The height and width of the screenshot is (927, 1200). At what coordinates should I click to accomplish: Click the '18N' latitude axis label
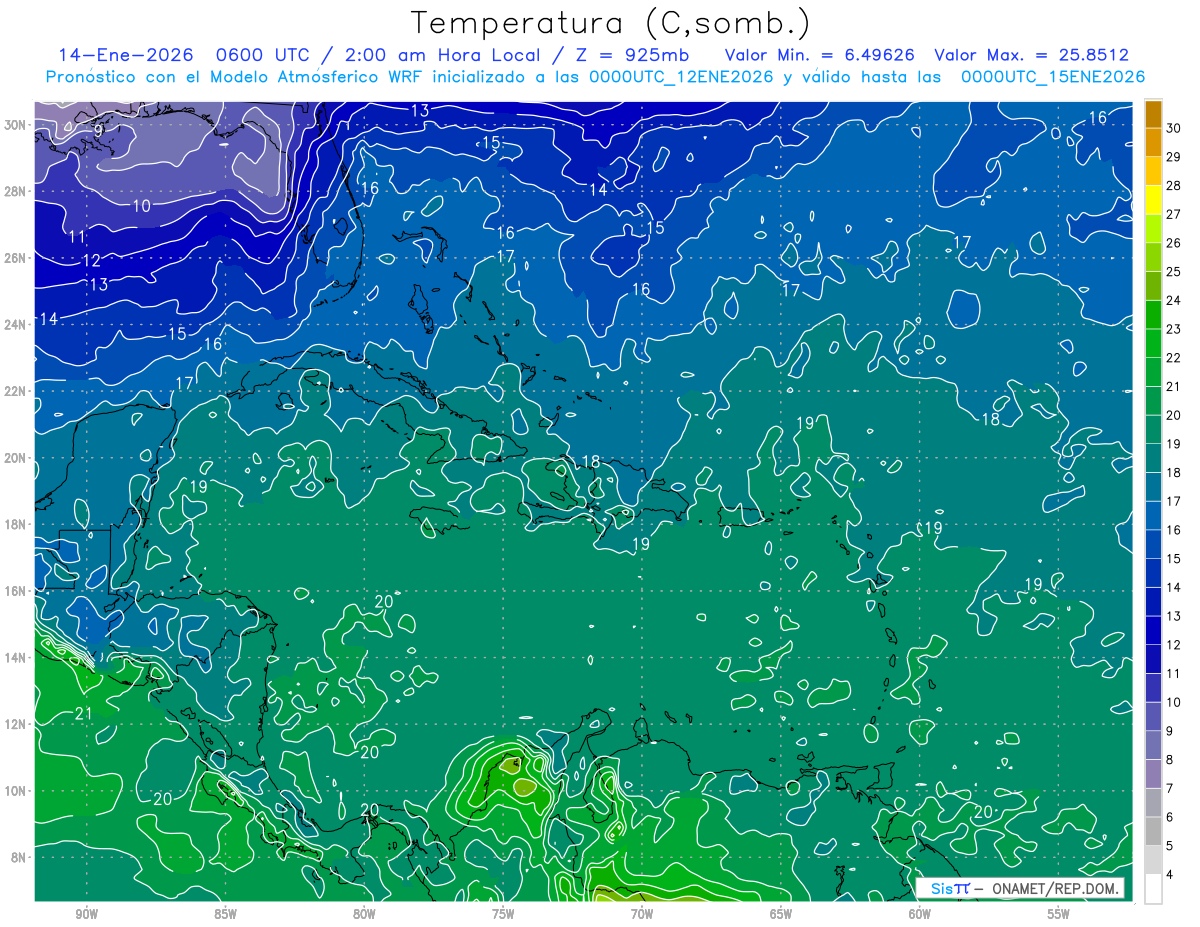tap(17, 524)
